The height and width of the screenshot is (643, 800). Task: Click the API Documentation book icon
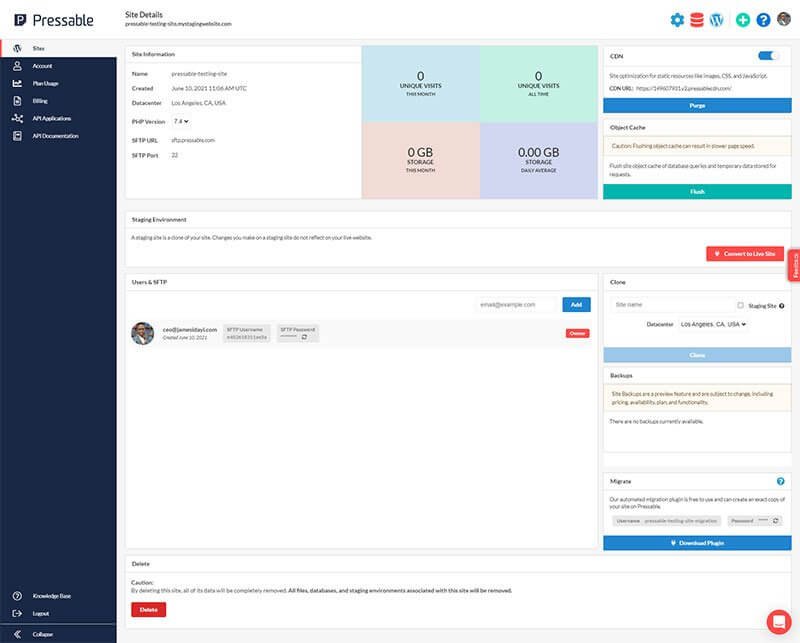tap(17, 136)
